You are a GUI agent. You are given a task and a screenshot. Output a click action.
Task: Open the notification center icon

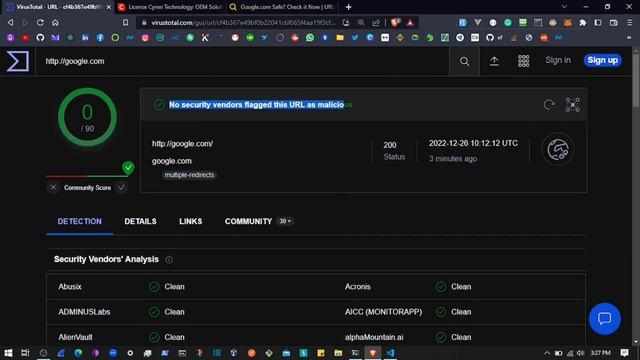[624, 353]
